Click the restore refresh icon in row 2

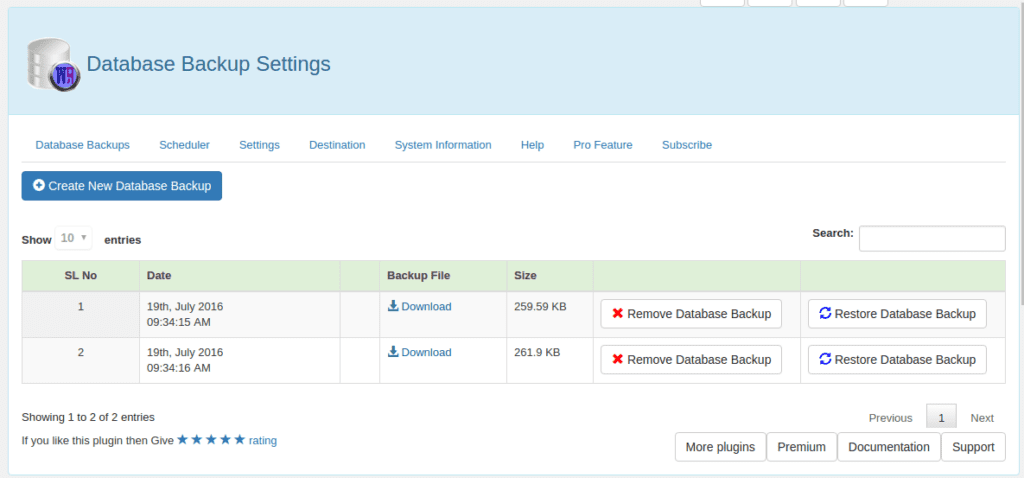[x=825, y=360]
